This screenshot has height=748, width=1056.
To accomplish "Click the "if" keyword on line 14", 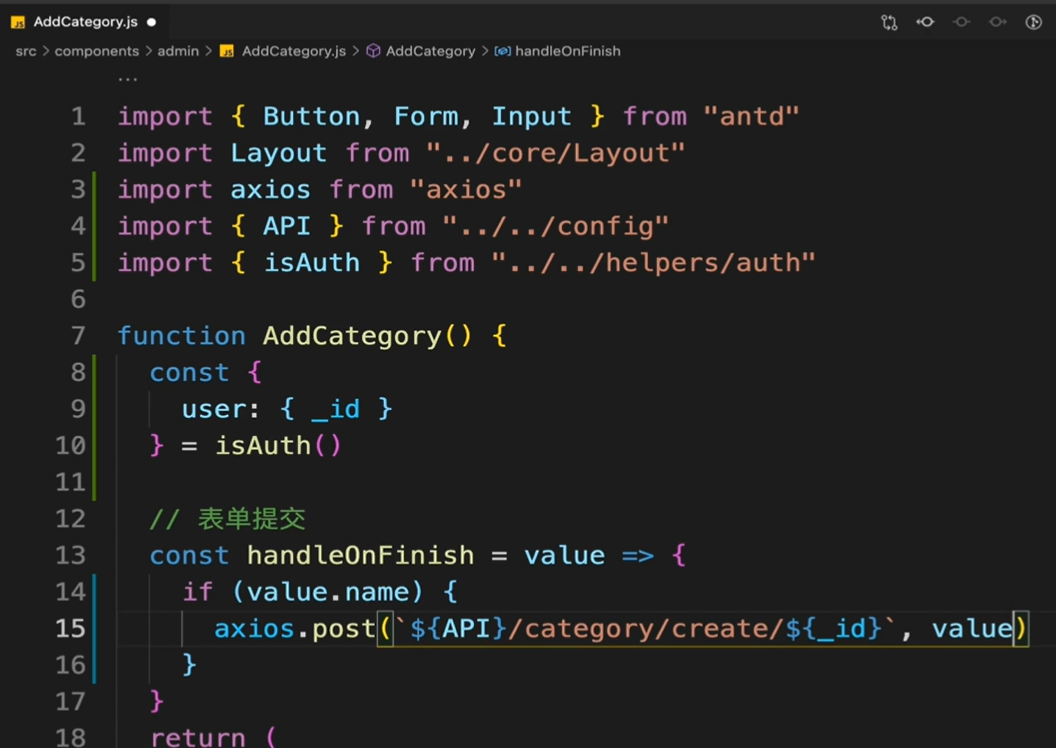I will click(x=198, y=592).
